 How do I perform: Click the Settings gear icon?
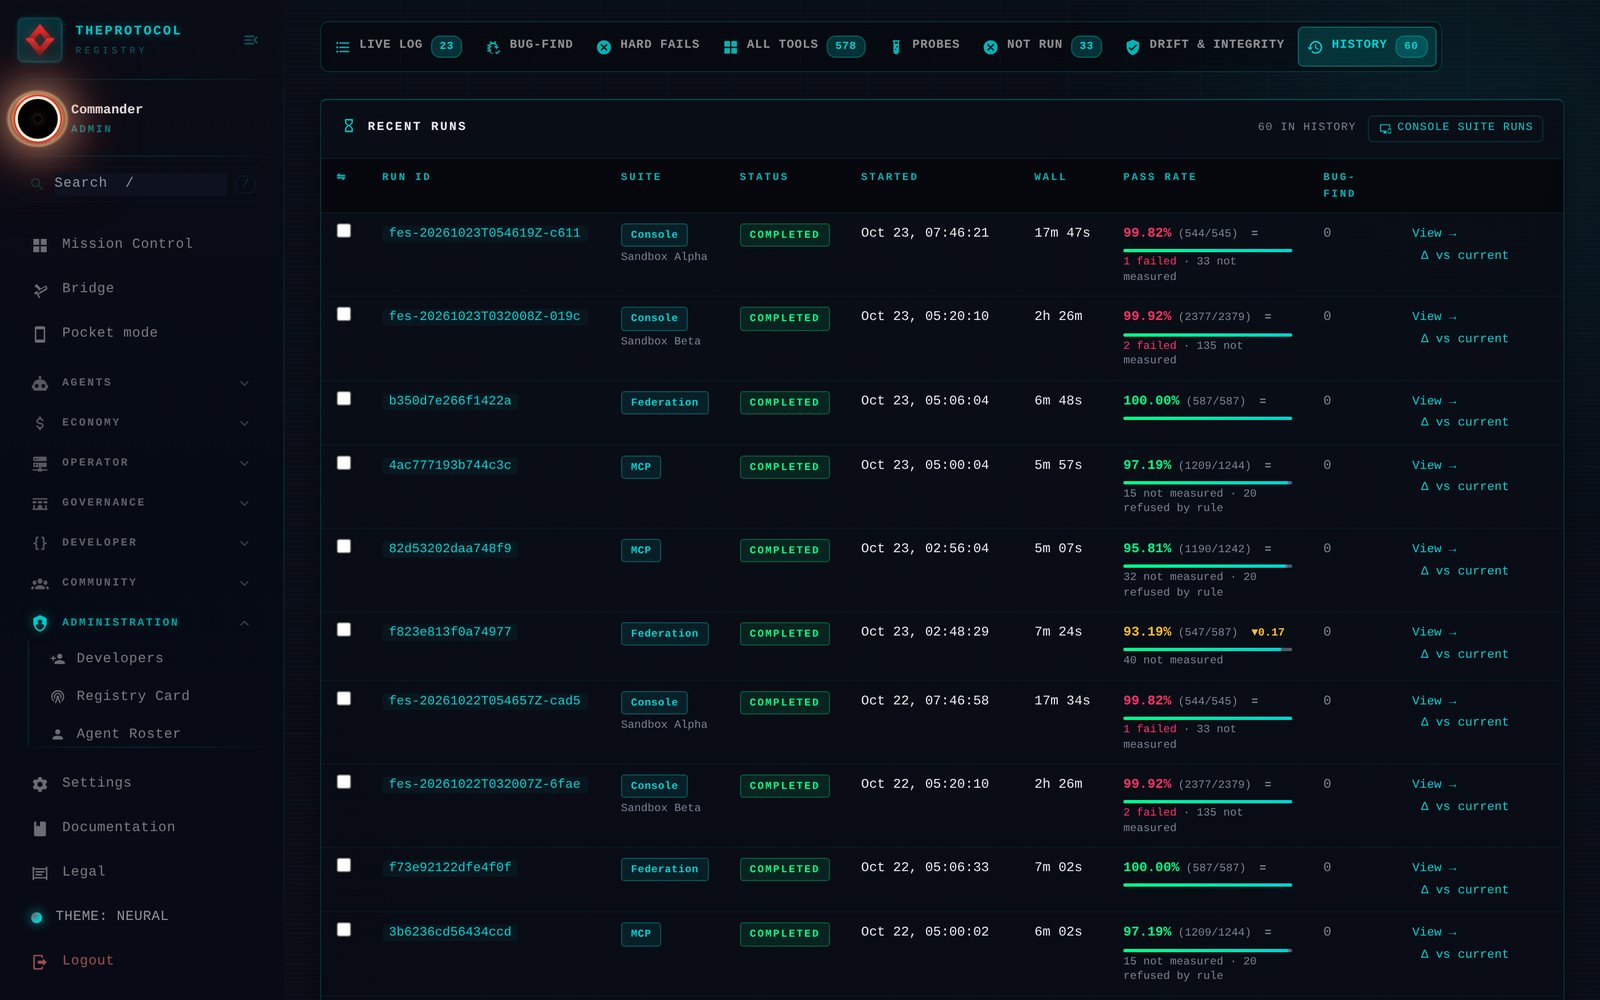(40, 784)
